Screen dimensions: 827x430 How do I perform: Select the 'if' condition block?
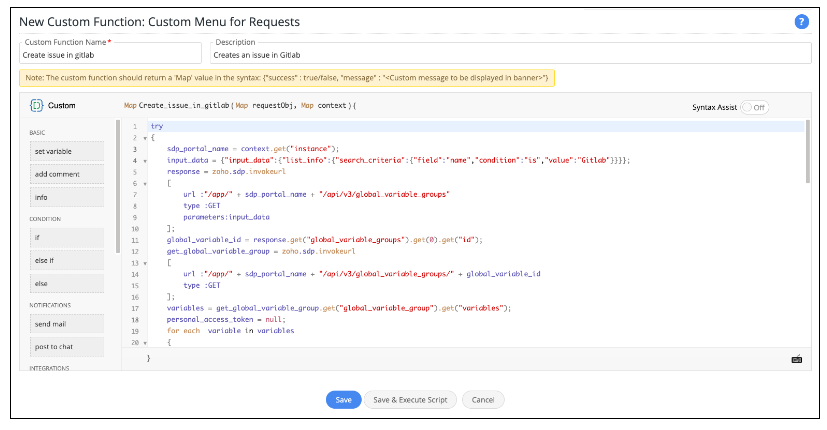[67, 237]
